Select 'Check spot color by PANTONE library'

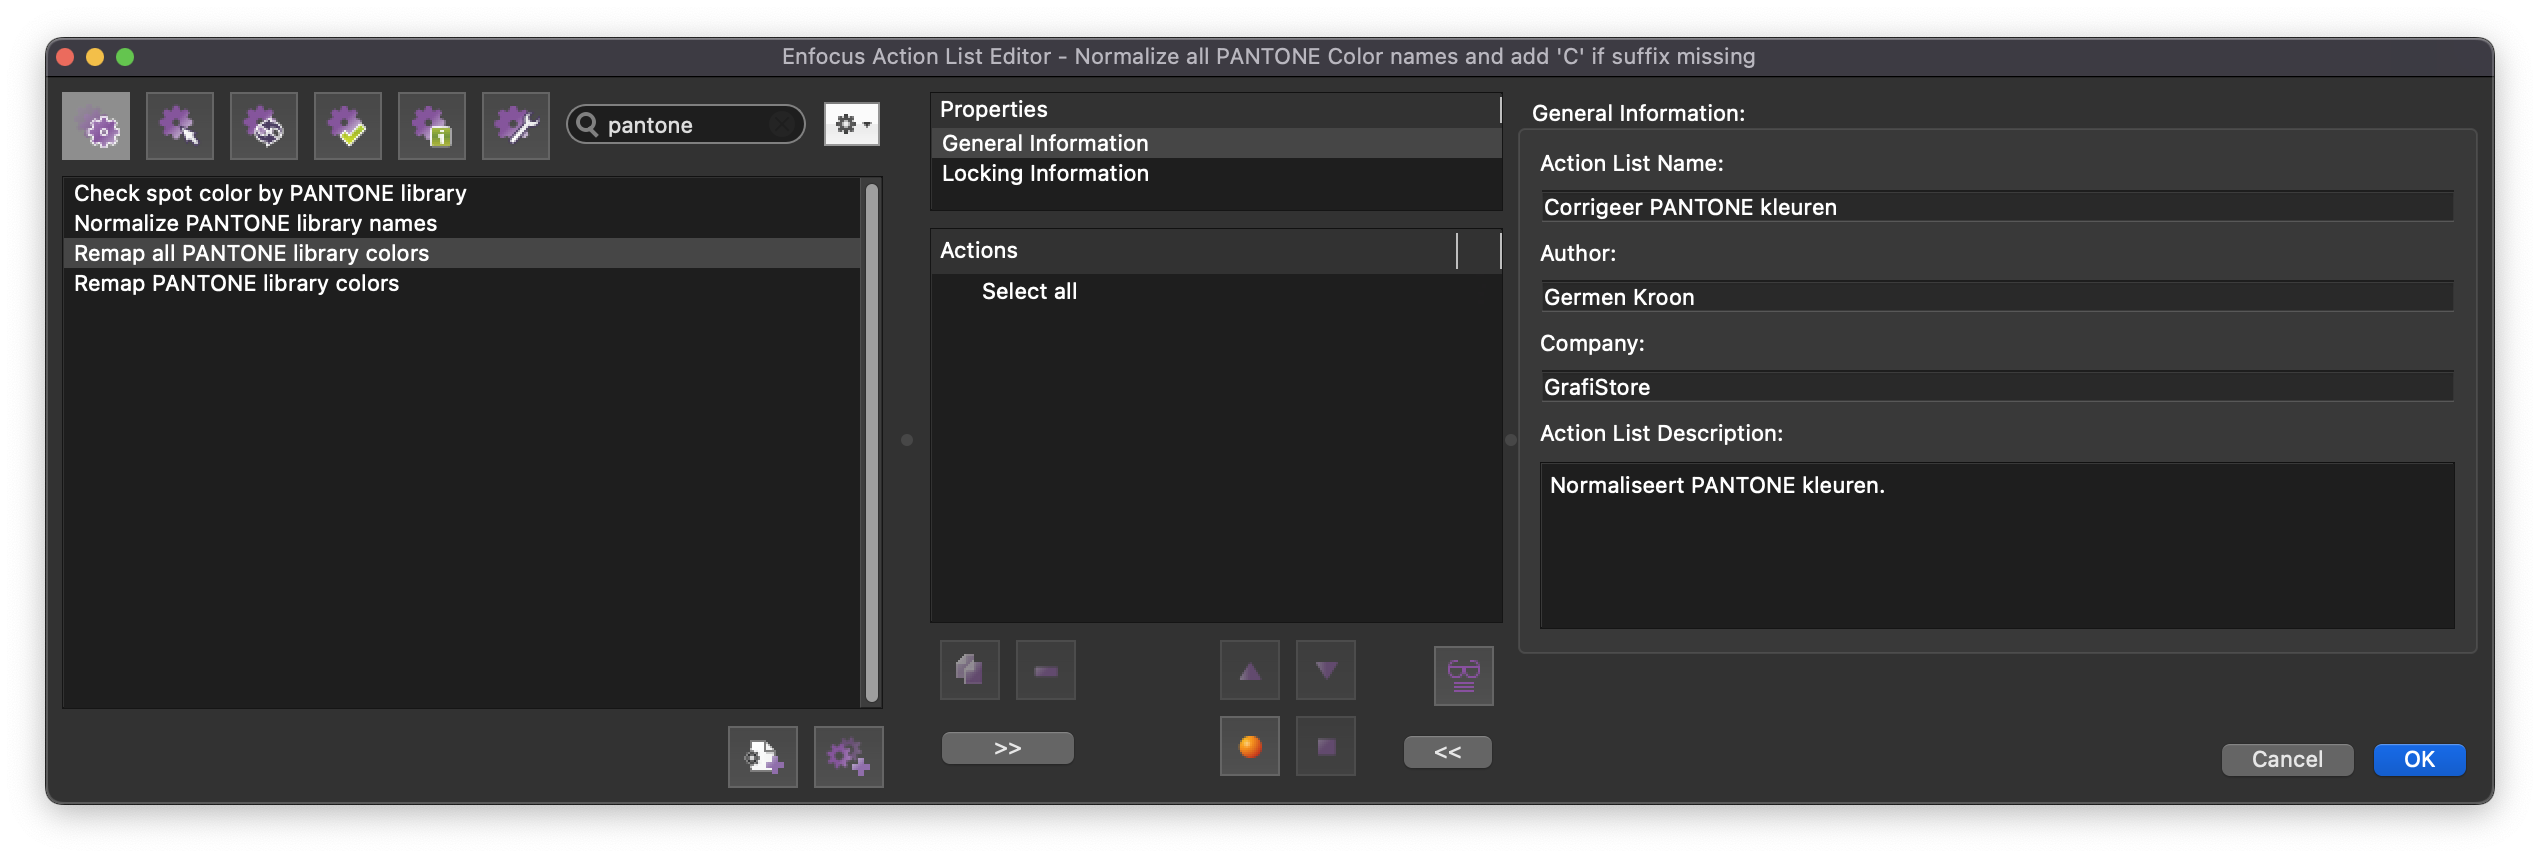(462, 193)
